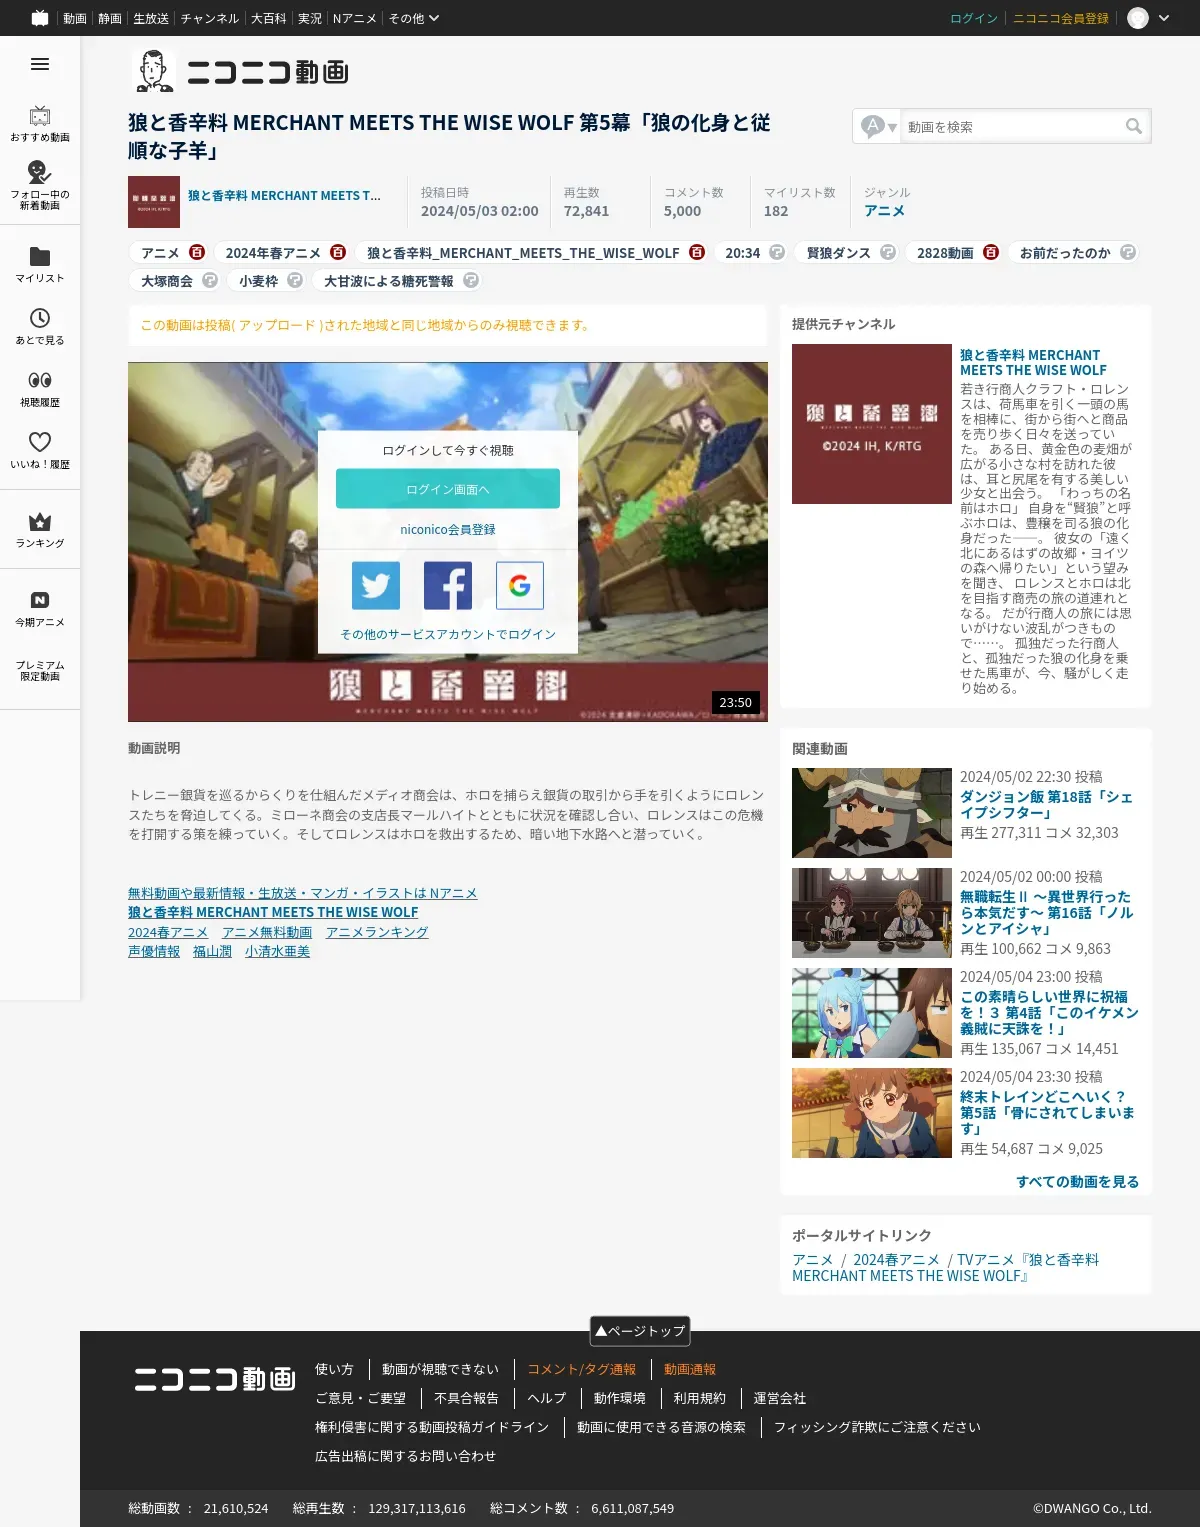Viewport: 1200px width, 1527px height.
Task: Open 2024春アニメ portal link
Action: click(896, 1260)
